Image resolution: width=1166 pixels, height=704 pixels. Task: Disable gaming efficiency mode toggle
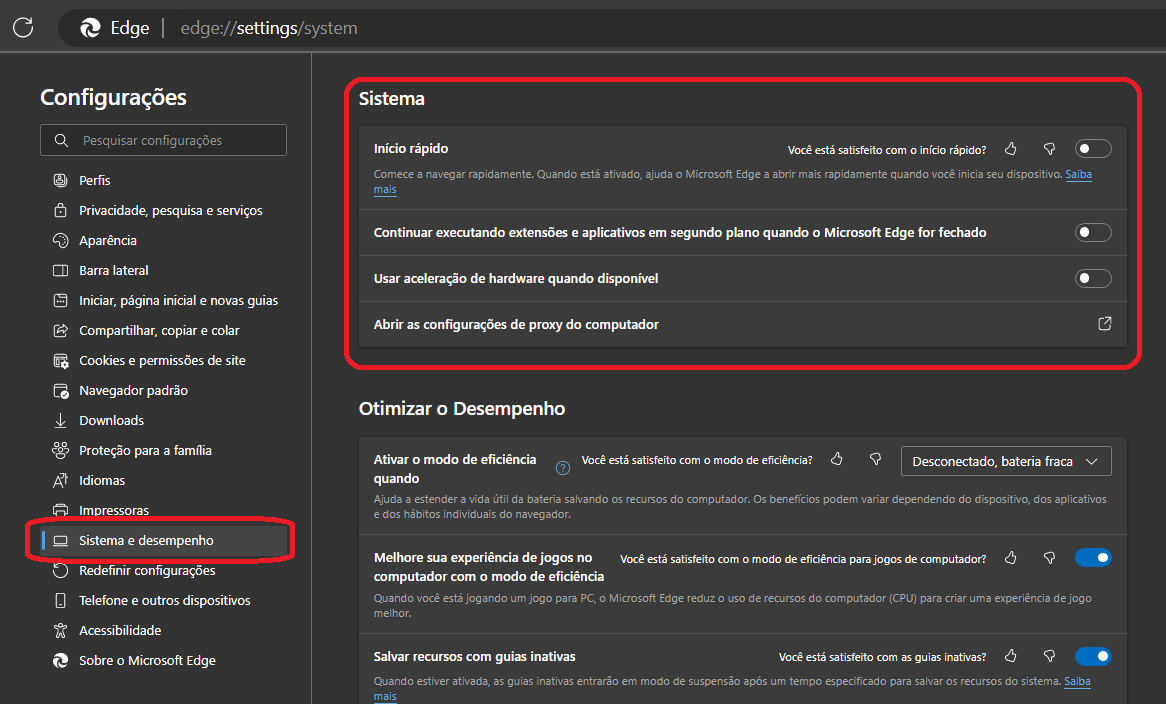click(x=1093, y=558)
